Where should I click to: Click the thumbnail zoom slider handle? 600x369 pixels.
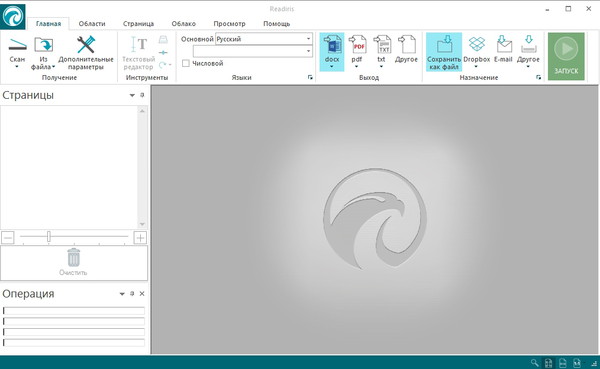tap(49, 237)
